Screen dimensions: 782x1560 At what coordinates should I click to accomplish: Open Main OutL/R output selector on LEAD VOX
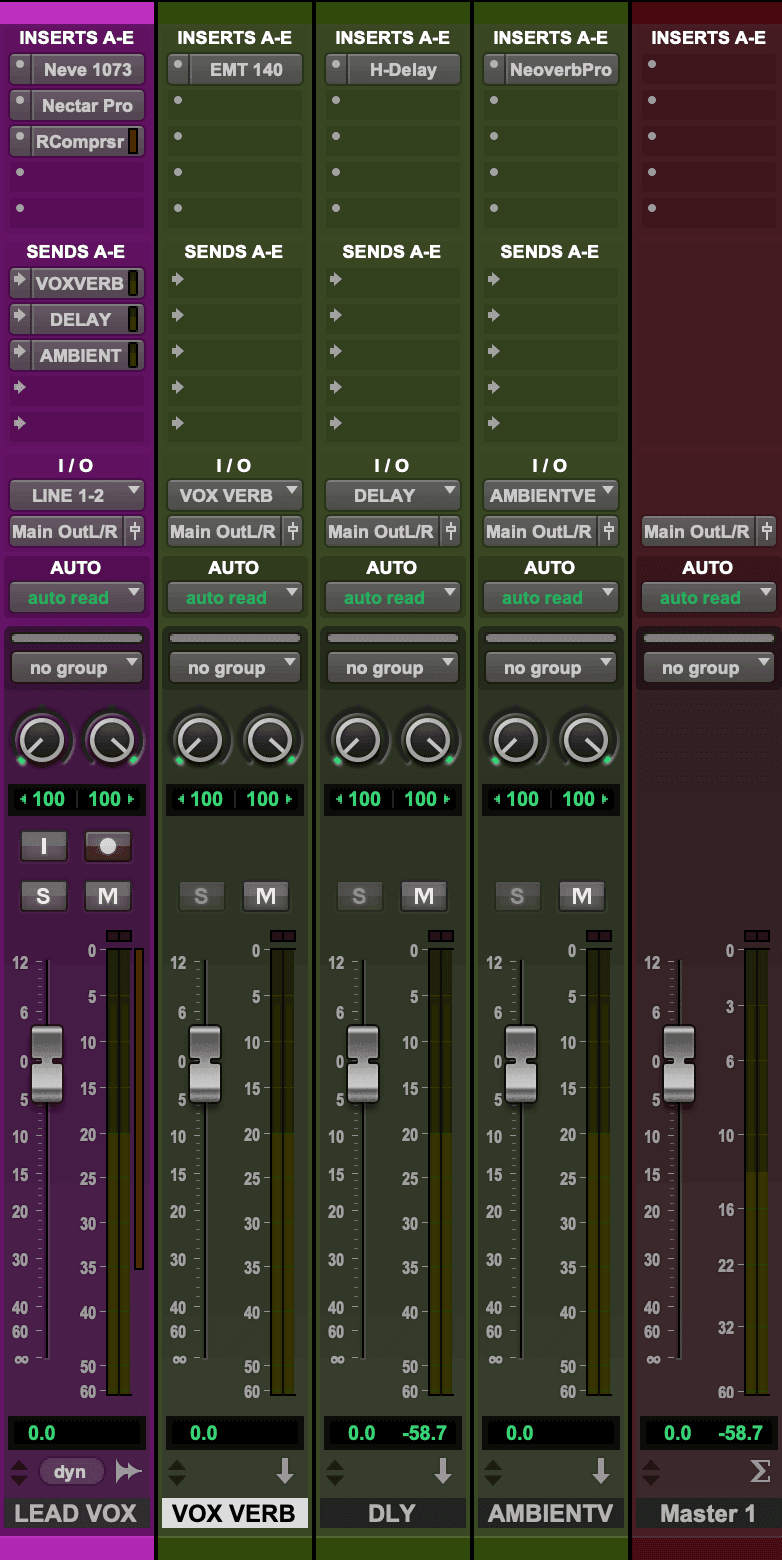tap(65, 532)
